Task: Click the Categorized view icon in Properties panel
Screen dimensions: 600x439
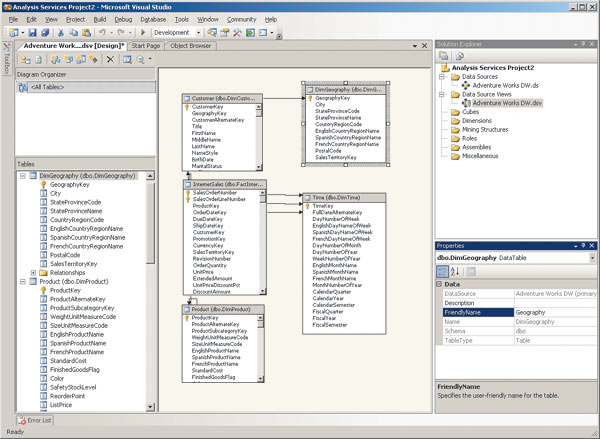Action: (x=442, y=272)
